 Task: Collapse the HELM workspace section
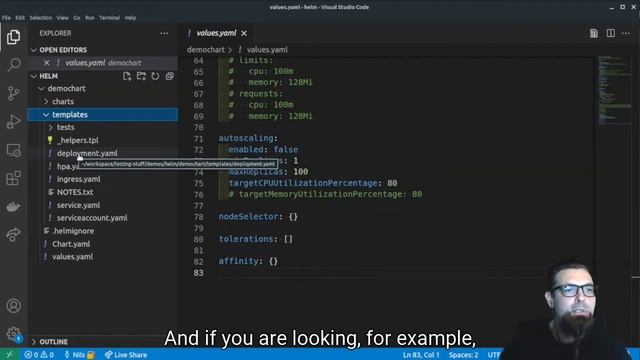pyautogui.click(x=34, y=76)
